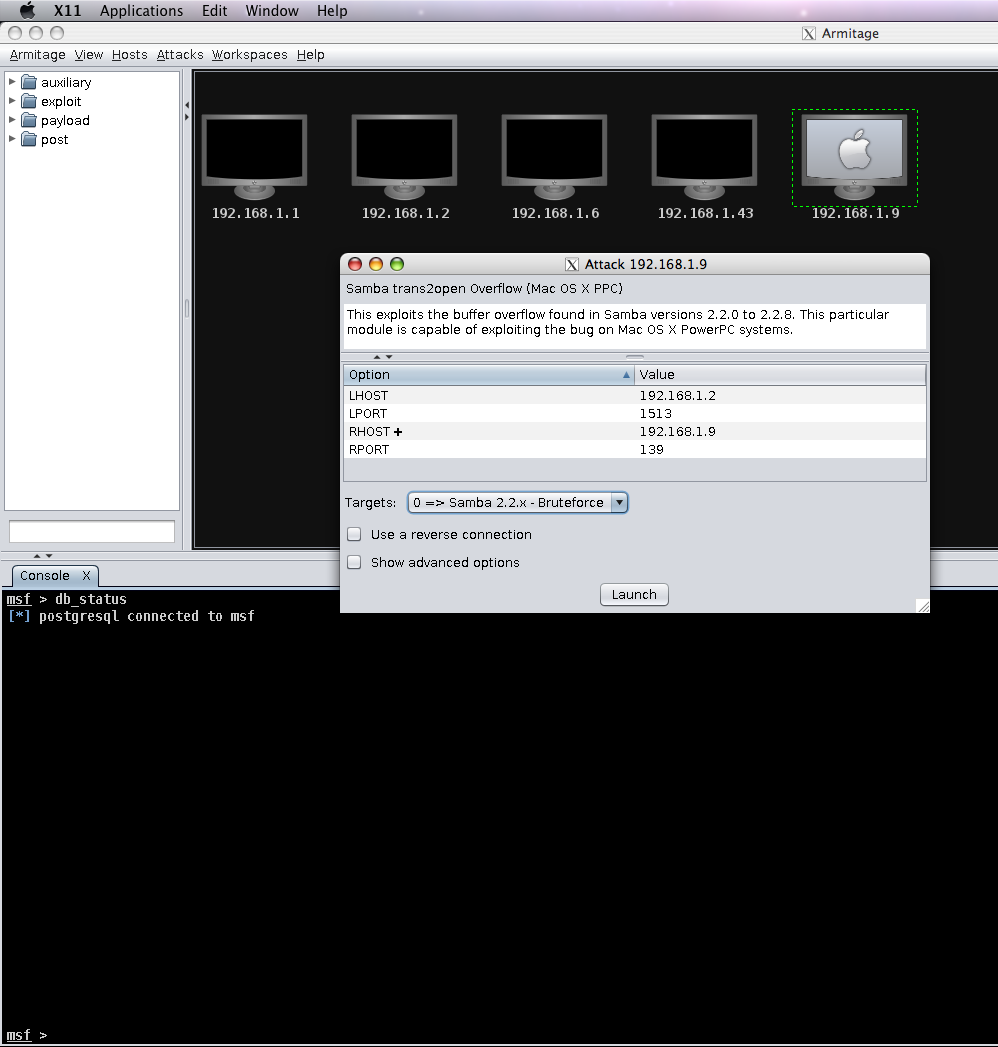The image size is (998, 1047).
Task: Click the LPORT value 1513
Action: tap(656, 413)
